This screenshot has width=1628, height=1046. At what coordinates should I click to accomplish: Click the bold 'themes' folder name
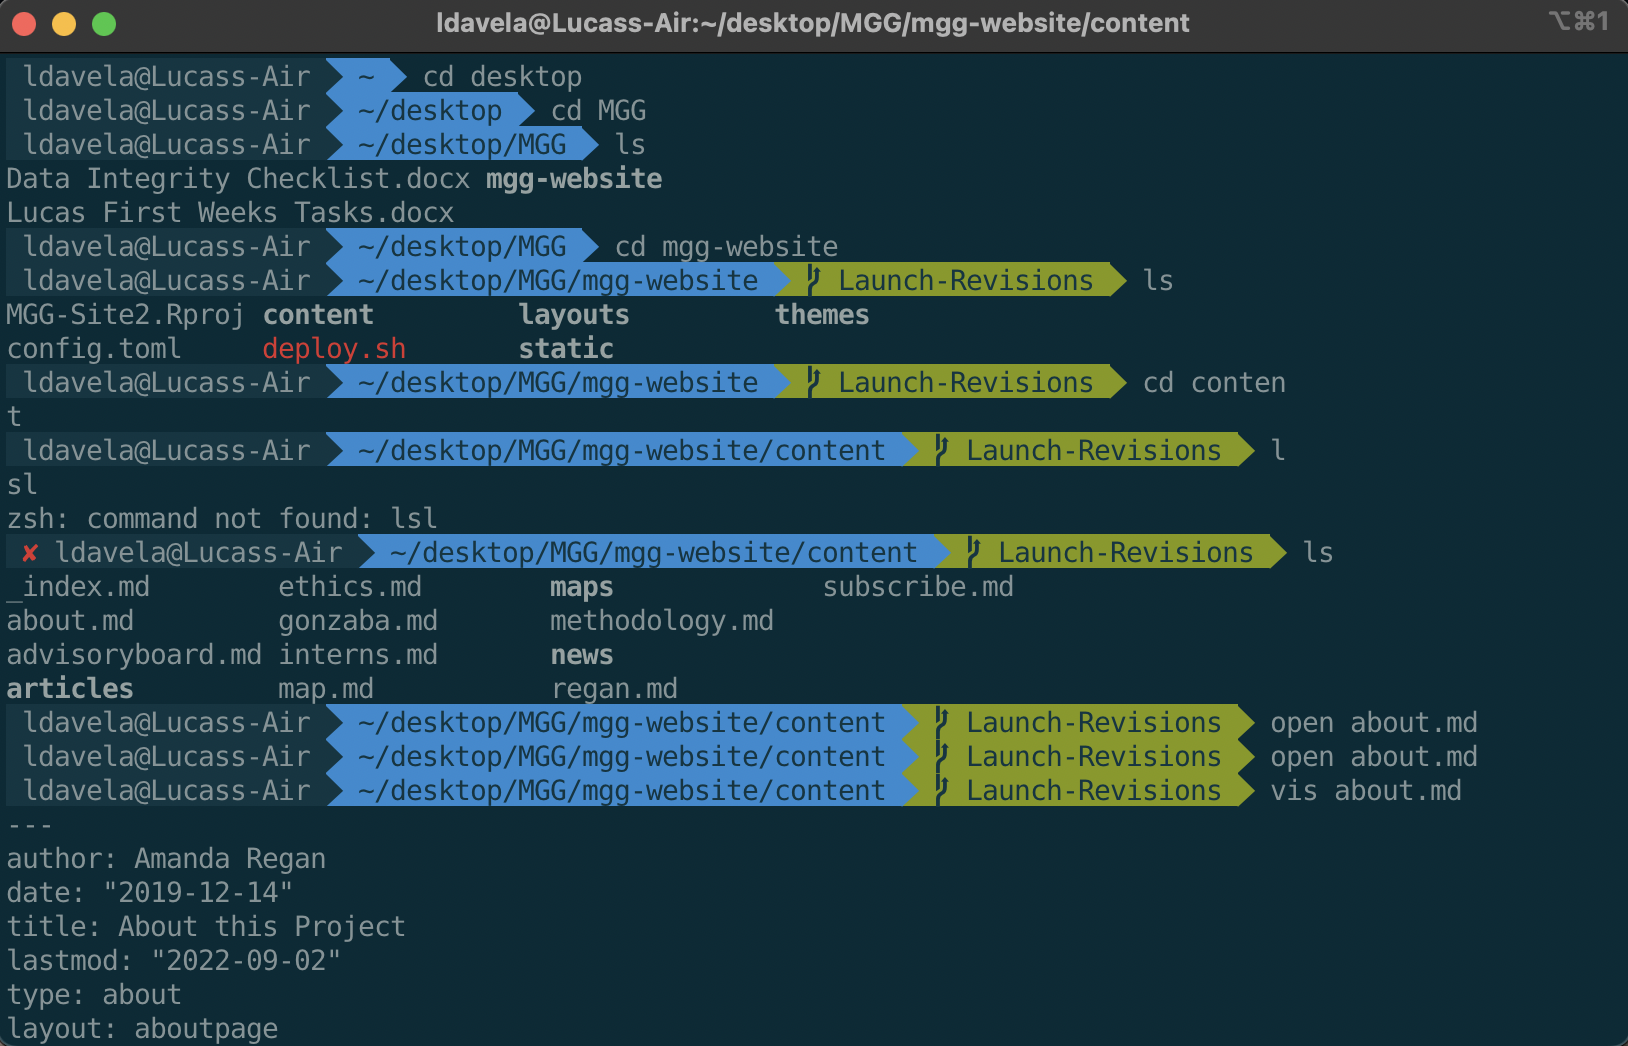(821, 315)
